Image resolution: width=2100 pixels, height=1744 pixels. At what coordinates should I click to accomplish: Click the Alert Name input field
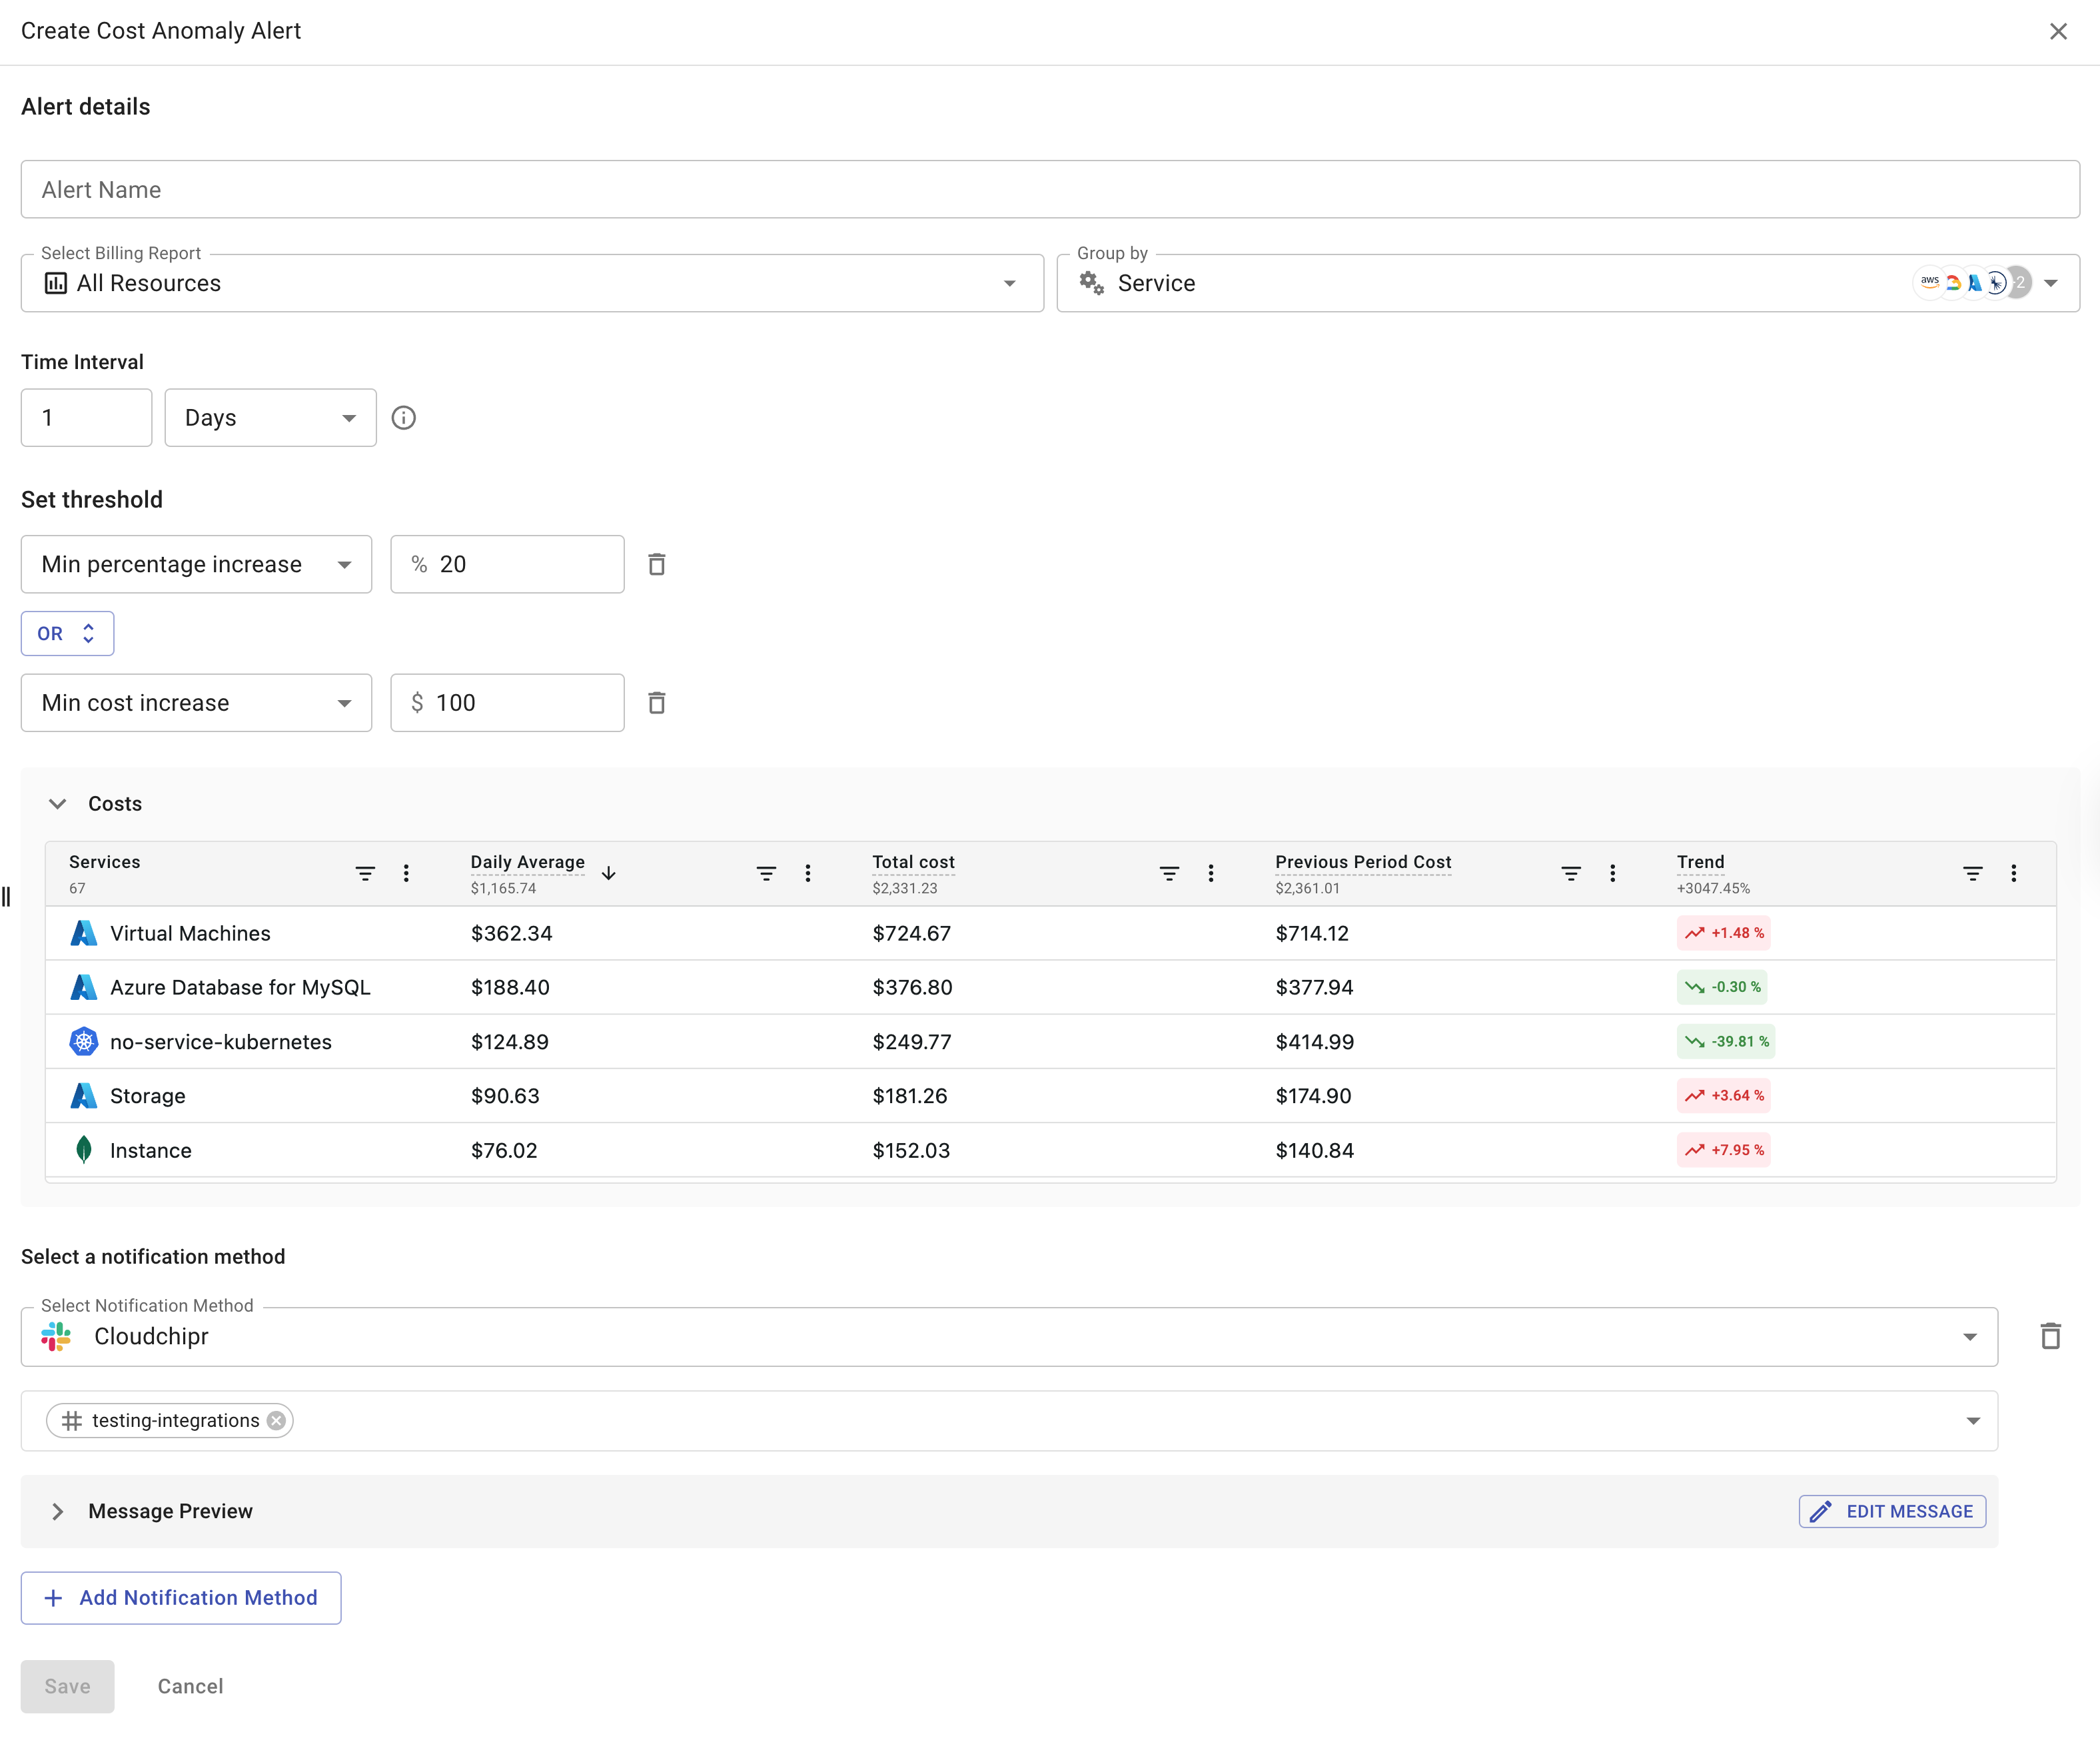[x=1049, y=189]
